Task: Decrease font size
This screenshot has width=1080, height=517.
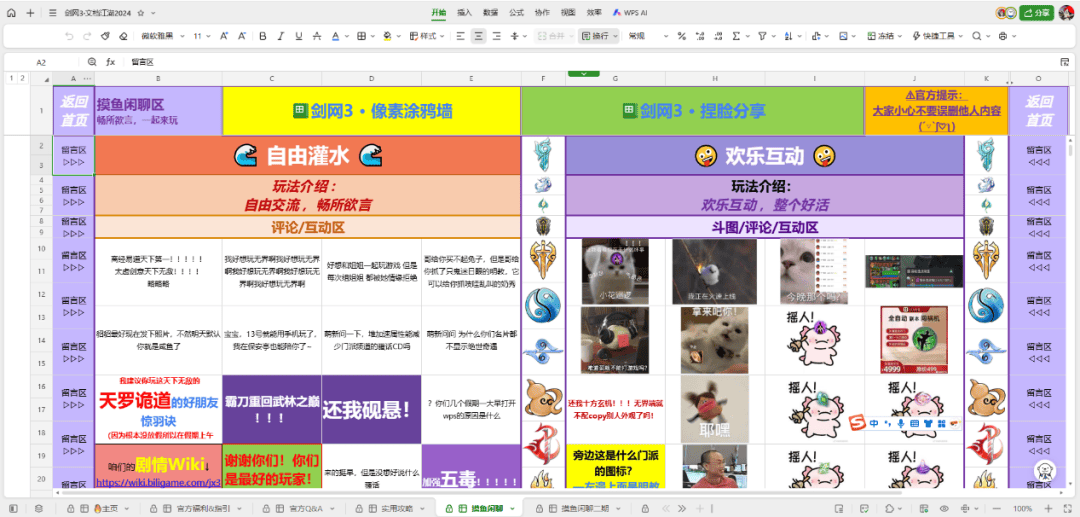Action: click(242, 36)
